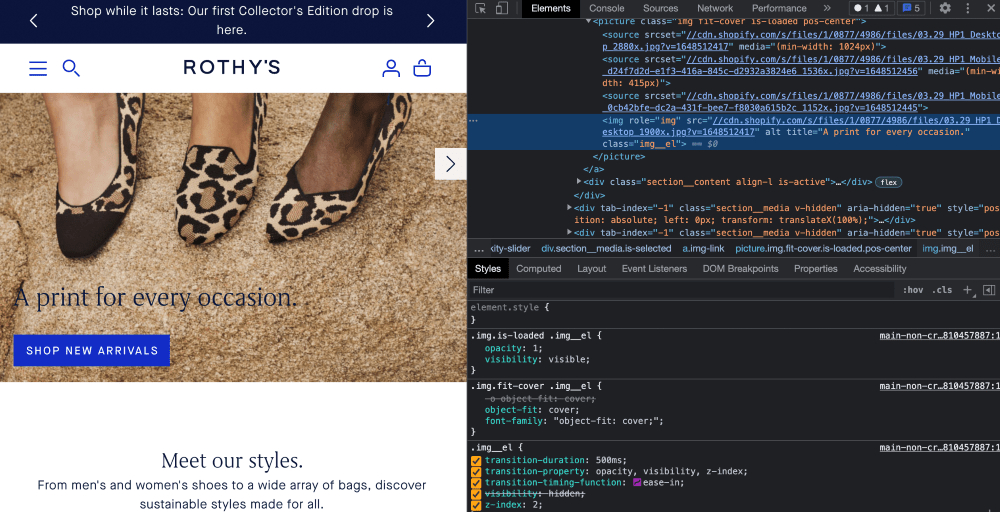The image size is (1000, 512).
Task: Go to previous announcement banner message
Action: coord(34,20)
